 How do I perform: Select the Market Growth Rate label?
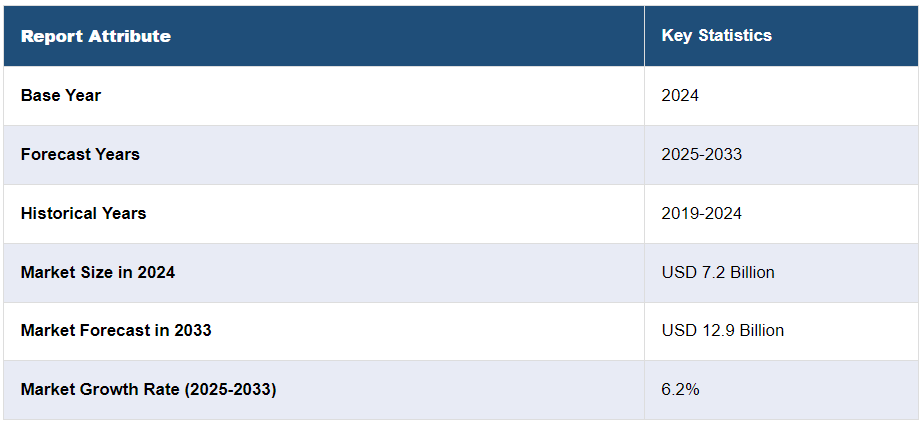pyautogui.click(x=148, y=389)
